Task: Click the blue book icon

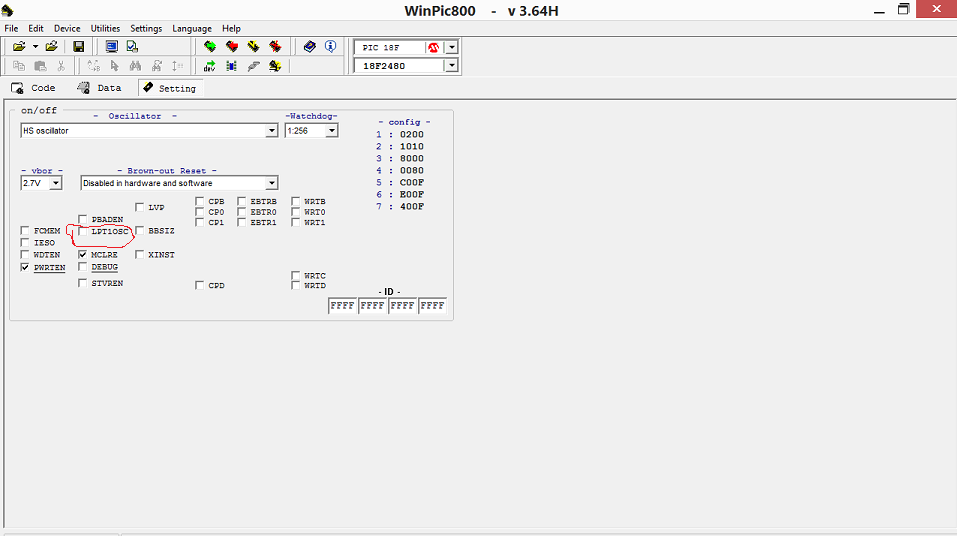Action: coord(310,47)
